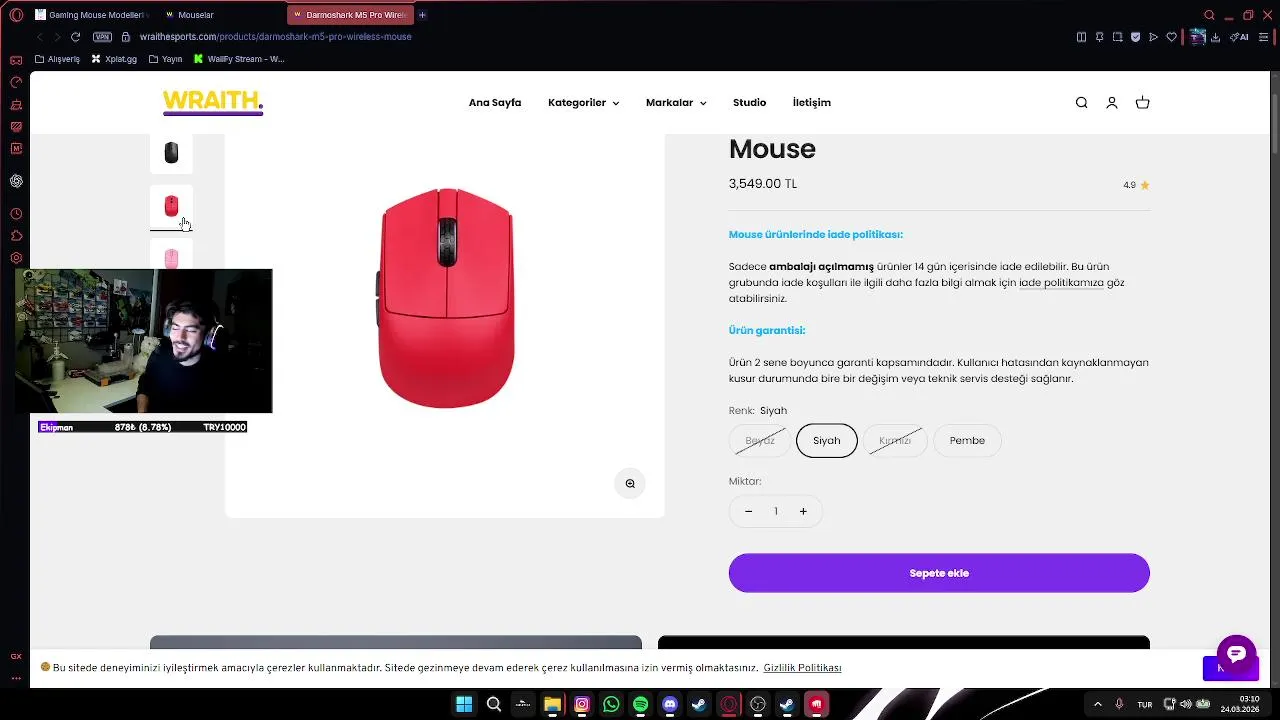The image size is (1280, 720).
Task: Select the Pembe color option
Action: [967, 440]
